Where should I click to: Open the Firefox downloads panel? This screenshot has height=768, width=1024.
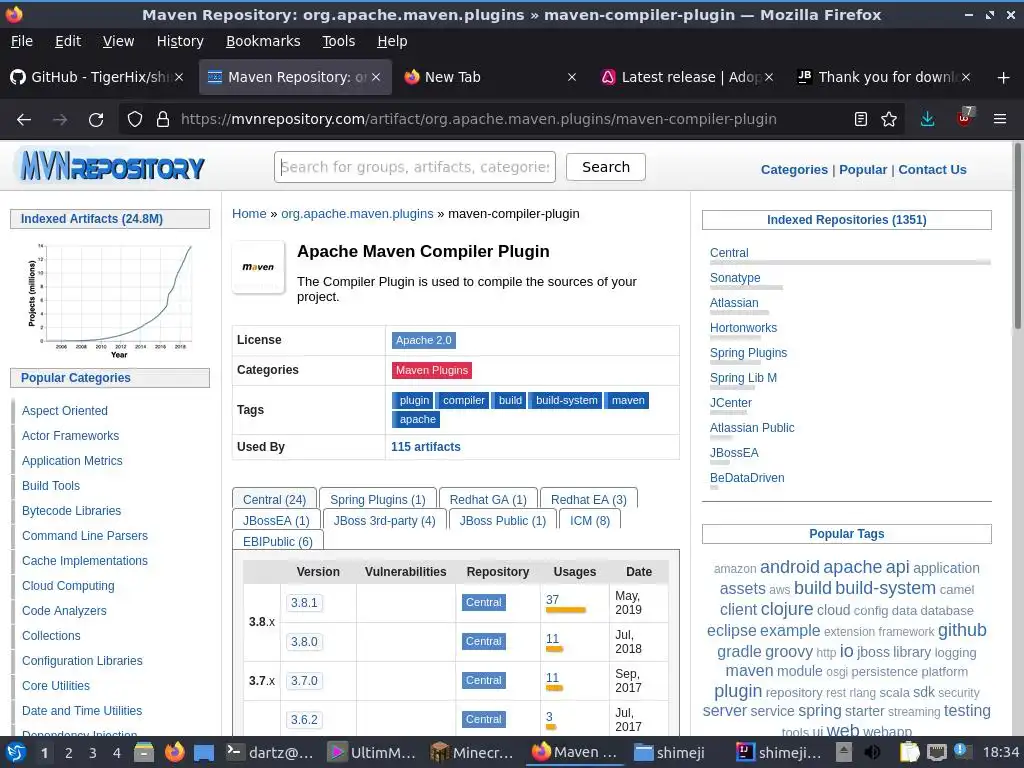pyautogui.click(x=927, y=119)
